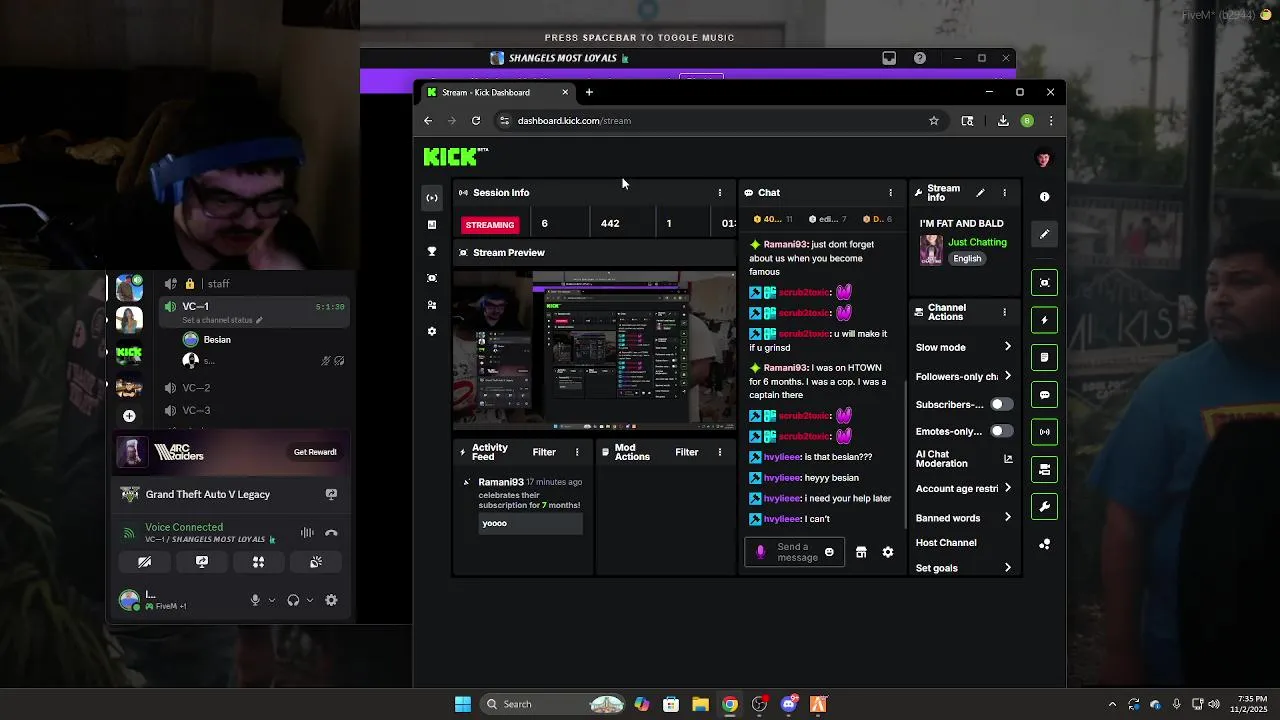Open the trophy achievements icon in Kick sidebar
1280x720 pixels.
(432, 251)
